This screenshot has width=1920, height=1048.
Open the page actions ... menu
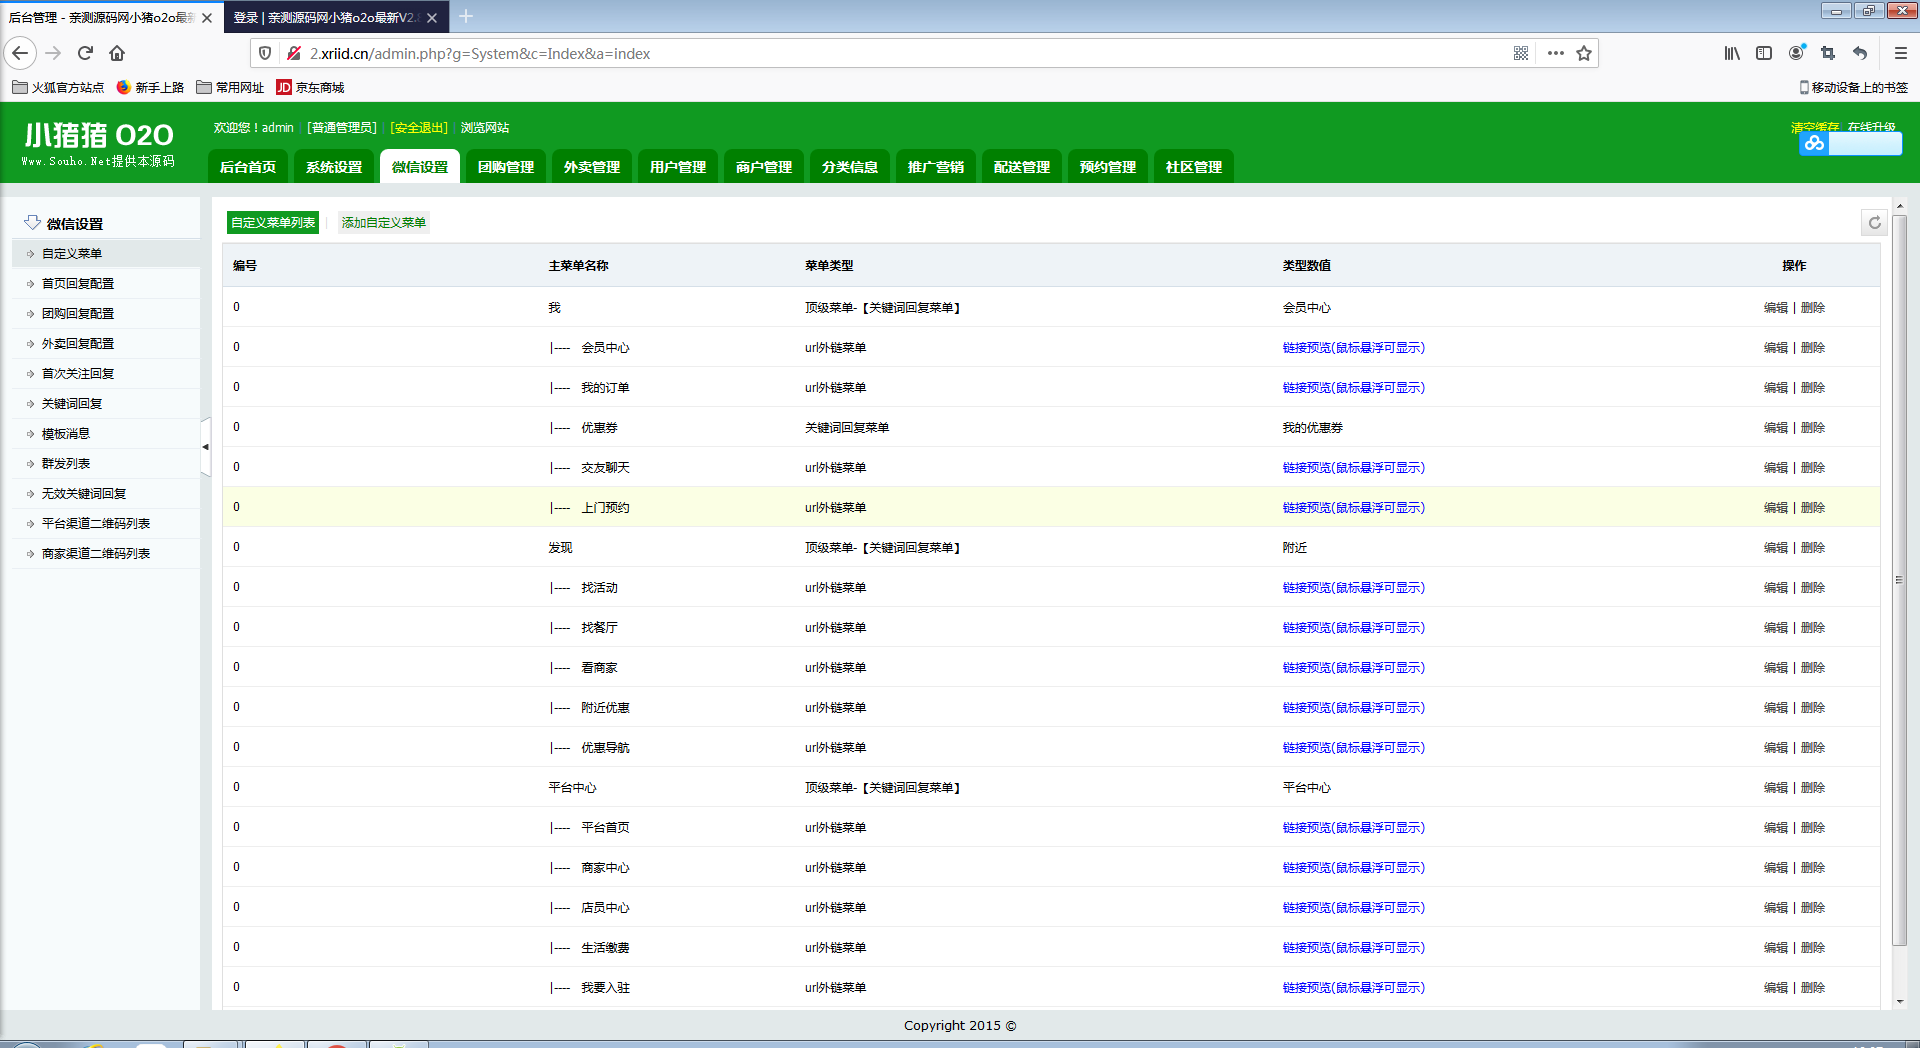pyautogui.click(x=1555, y=53)
